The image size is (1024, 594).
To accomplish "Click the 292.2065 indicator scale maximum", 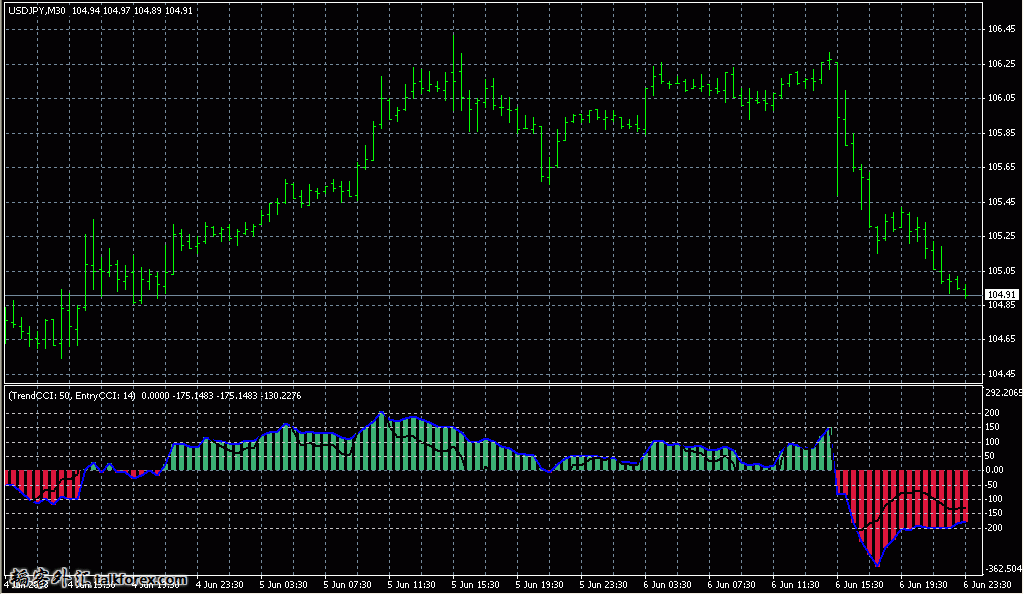I will [x=1004, y=393].
